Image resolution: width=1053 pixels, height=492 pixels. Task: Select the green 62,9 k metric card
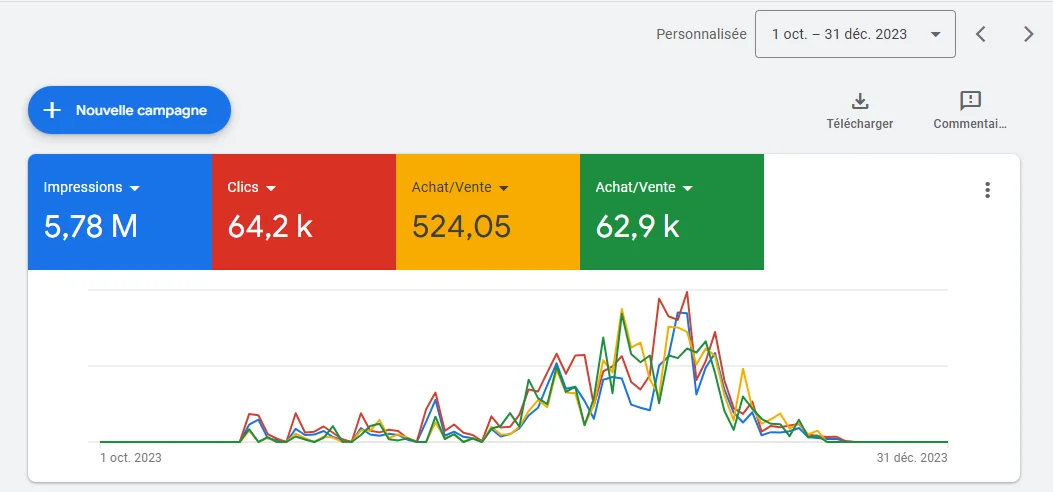672,212
